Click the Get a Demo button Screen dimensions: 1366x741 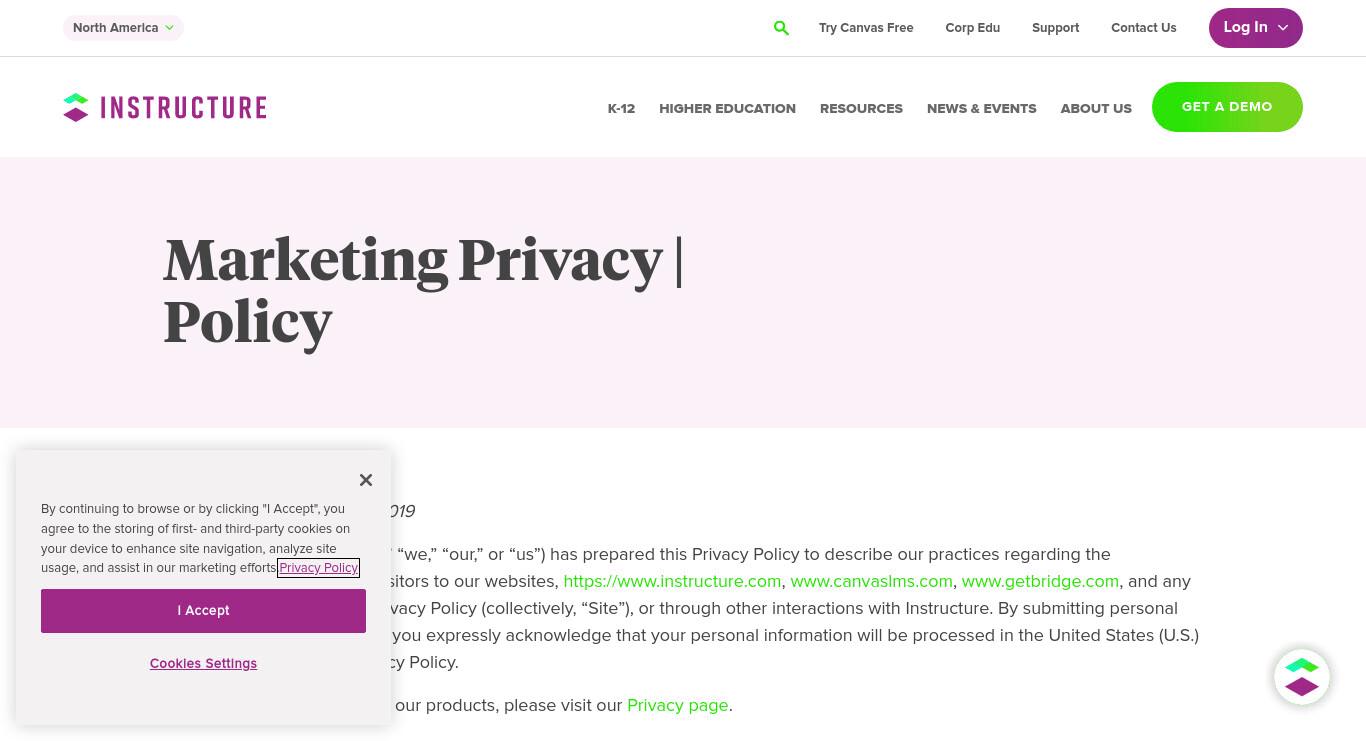coord(1227,107)
